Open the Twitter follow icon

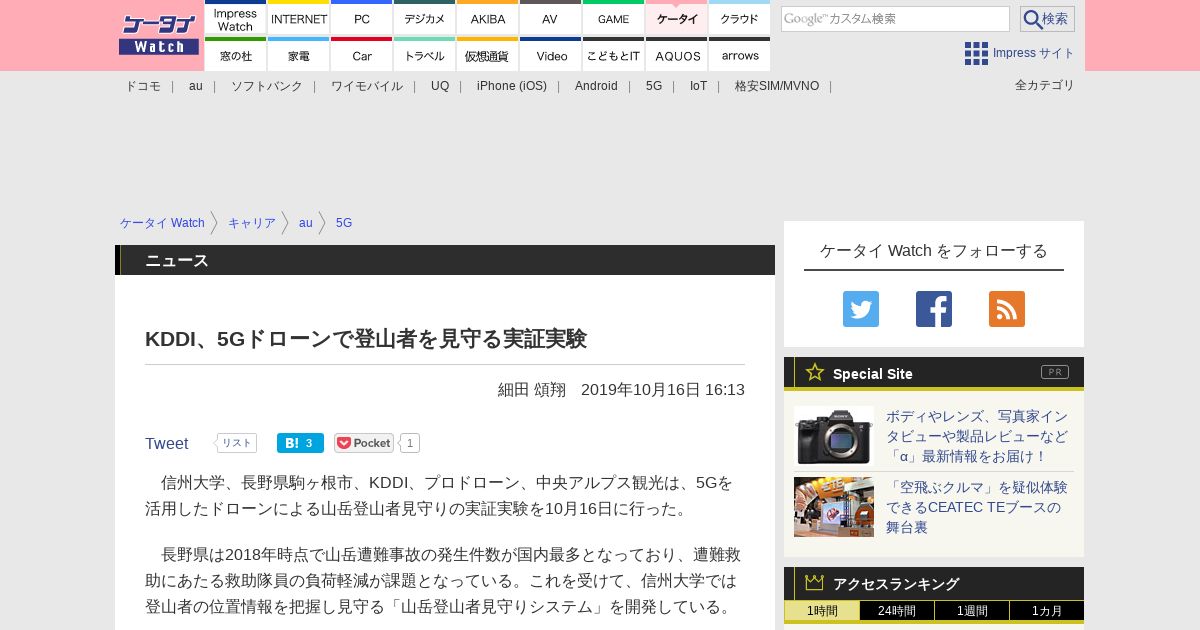(x=860, y=309)
